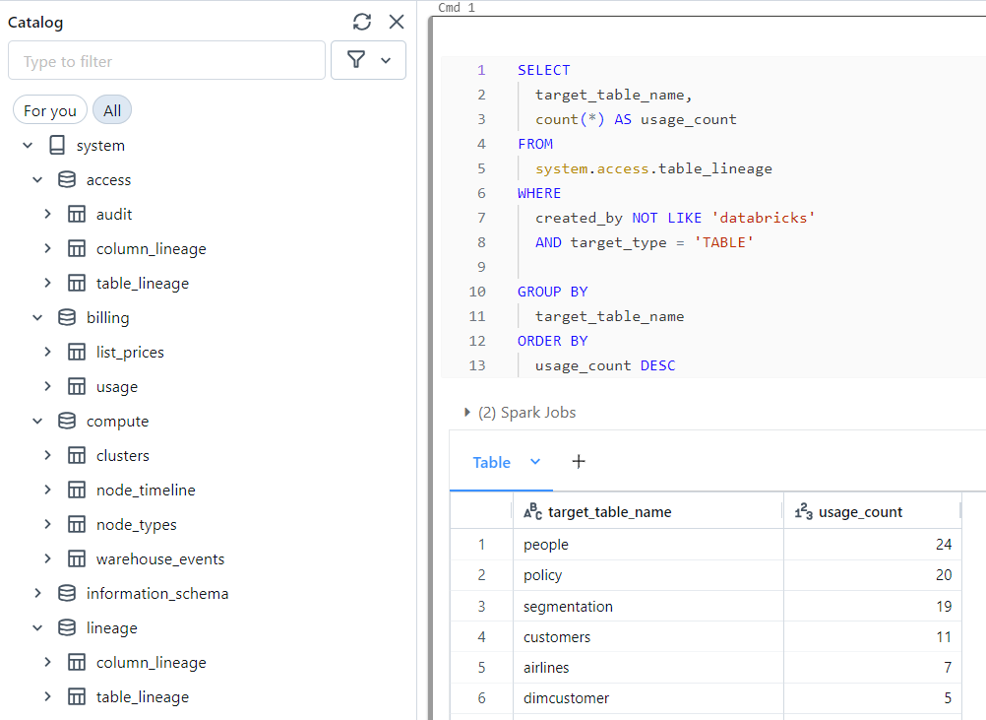The height and width of the screenshot is (720, 986).
Task: Select the All filter pill
Action: (112, 110)
